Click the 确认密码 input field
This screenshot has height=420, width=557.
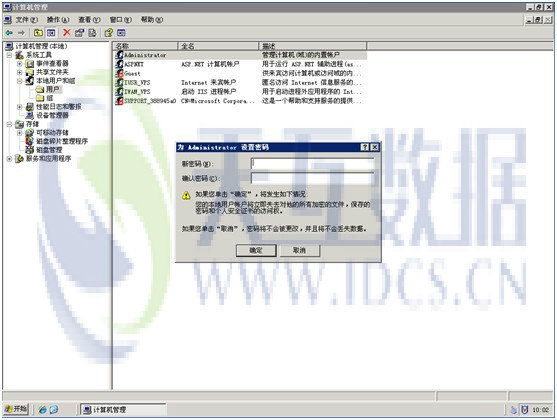312,178
